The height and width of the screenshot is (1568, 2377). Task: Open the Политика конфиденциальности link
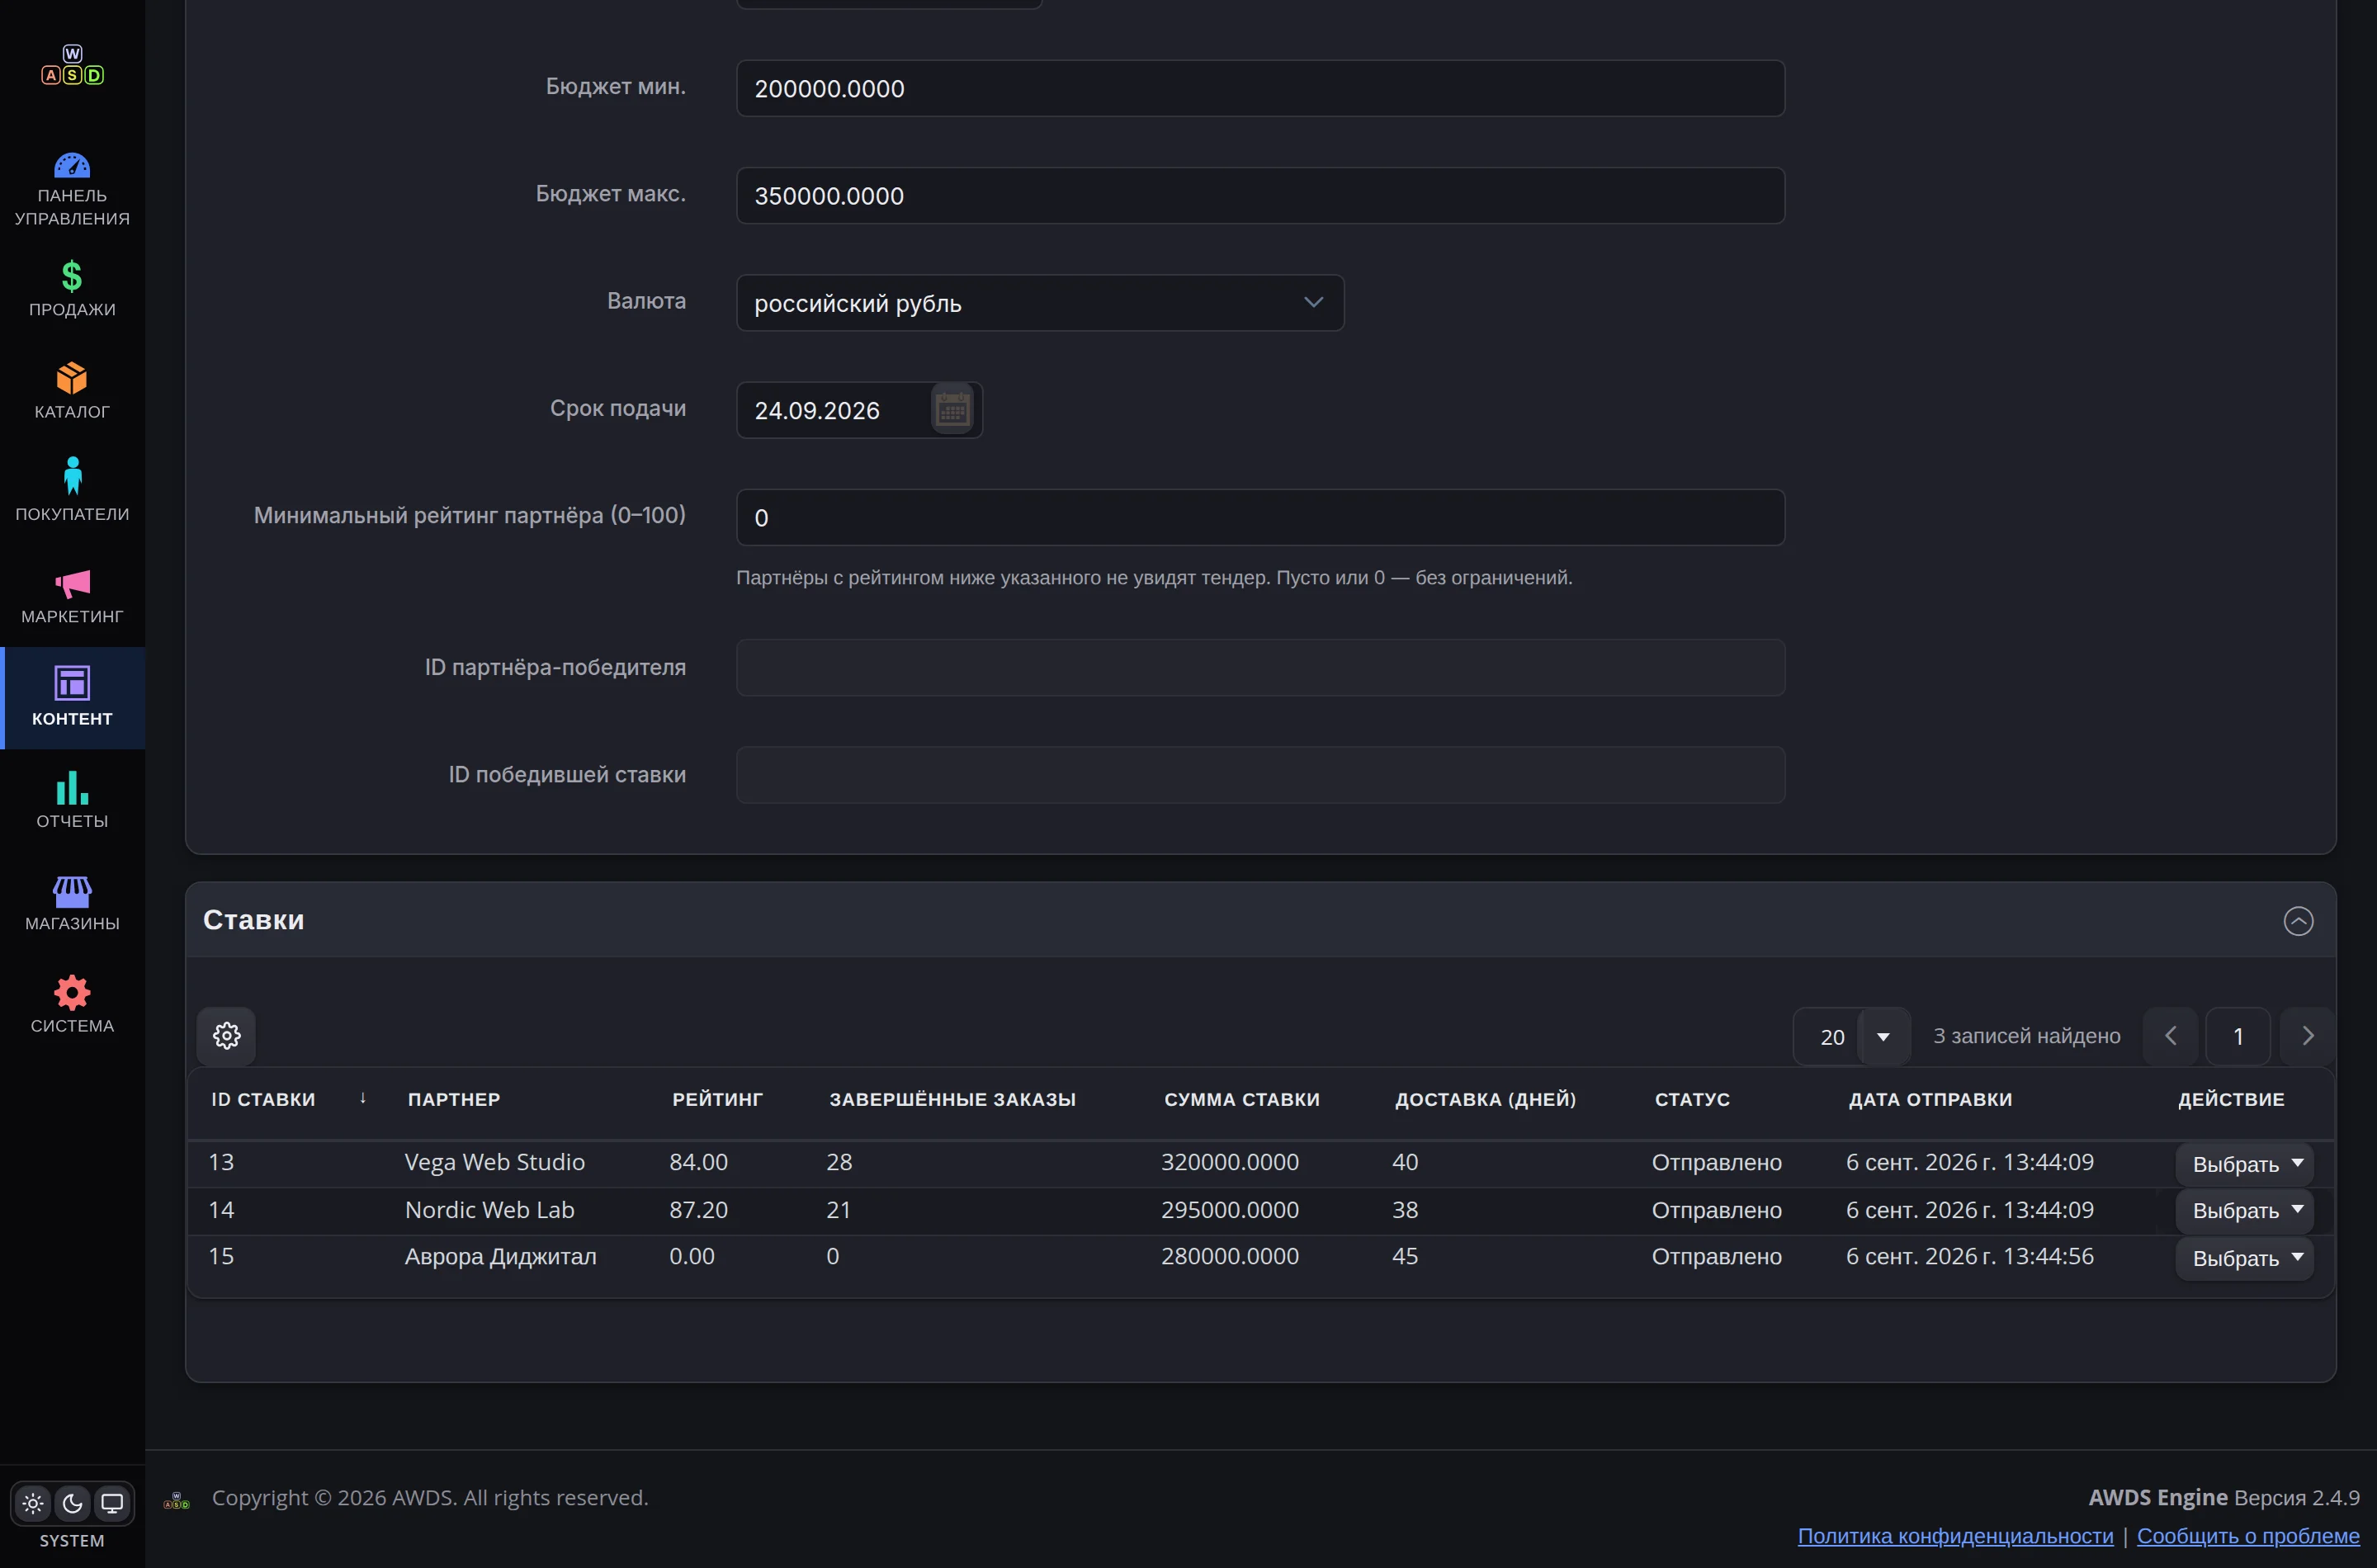click(x=1955, y=1536)
